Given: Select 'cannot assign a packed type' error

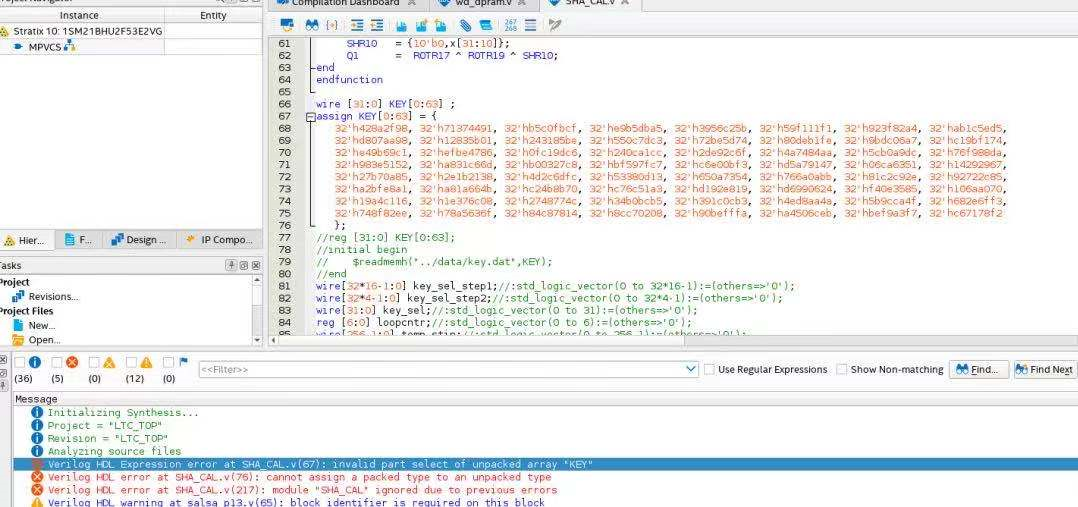Looking at the screenshot, I should coord(299,477).
